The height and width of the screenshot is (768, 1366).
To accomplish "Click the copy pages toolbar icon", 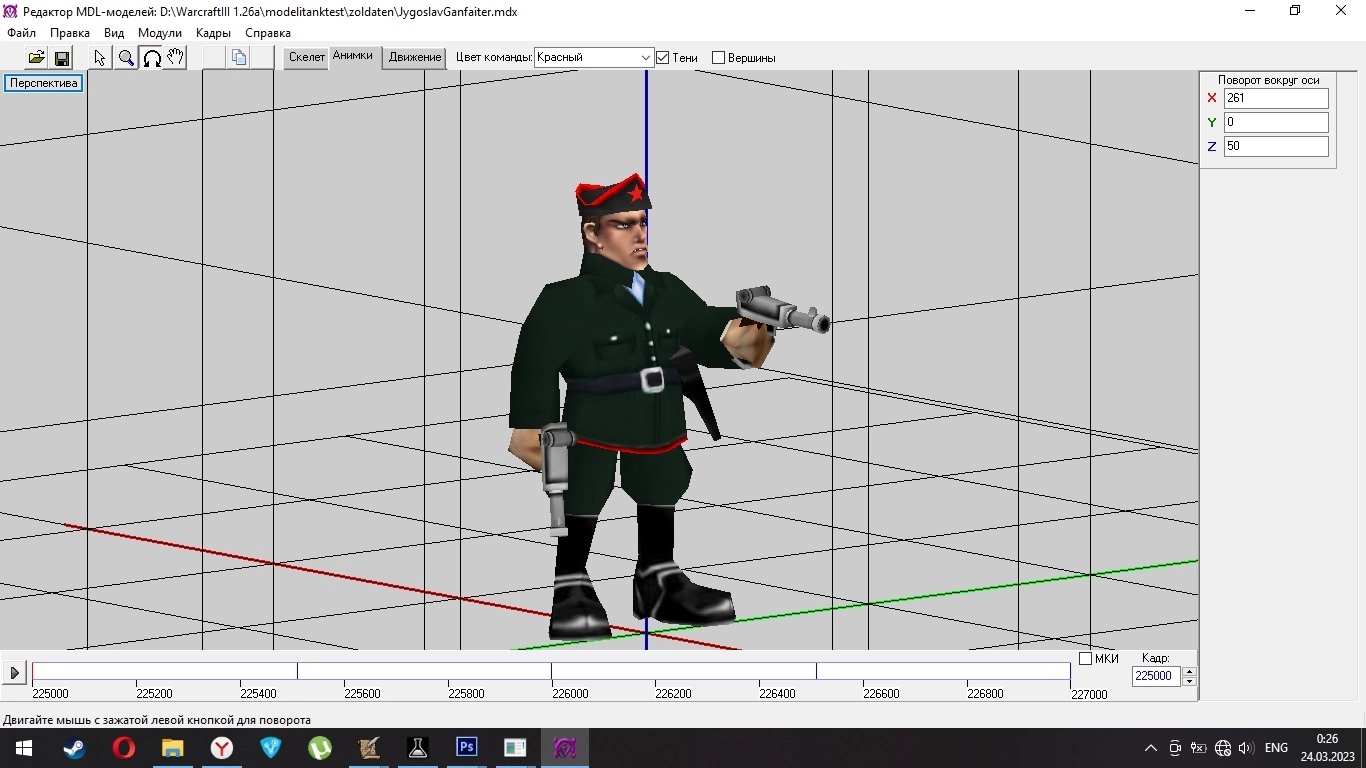I will click(239, 58).
